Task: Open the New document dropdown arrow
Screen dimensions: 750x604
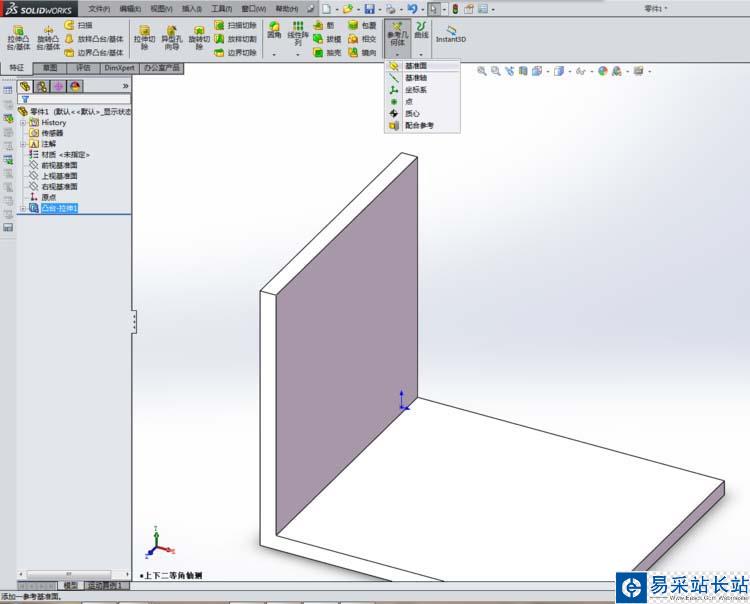Action: [336, 9]
